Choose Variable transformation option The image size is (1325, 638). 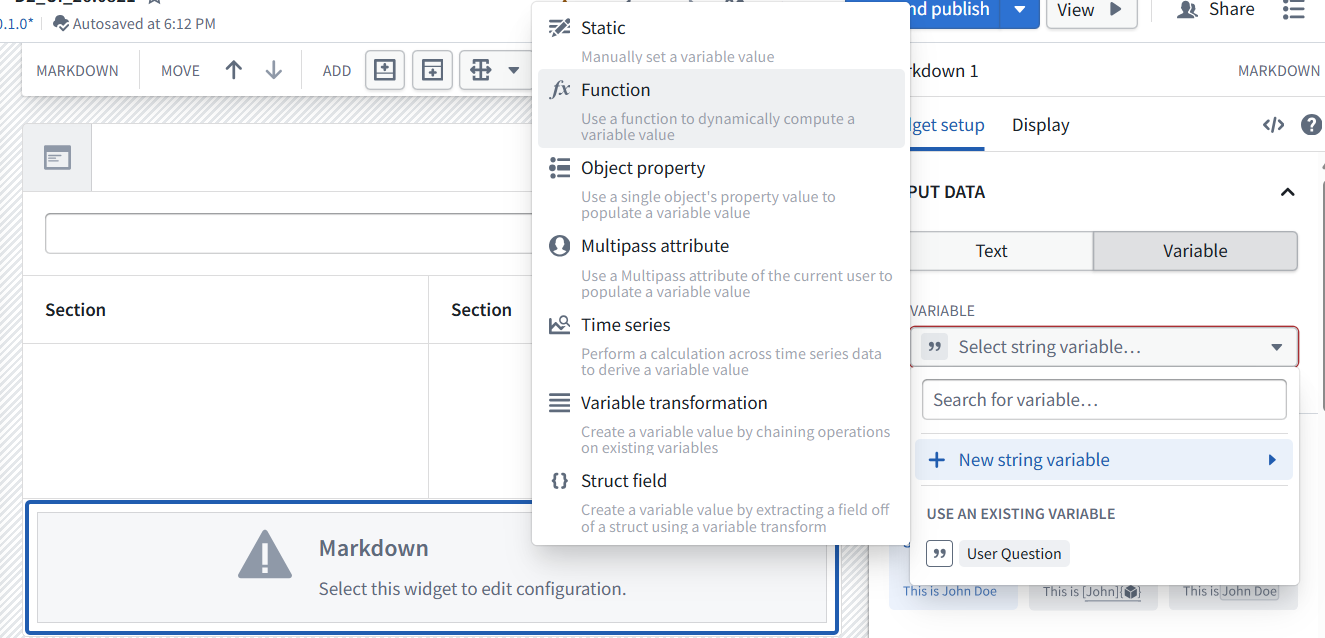point(721,422)
